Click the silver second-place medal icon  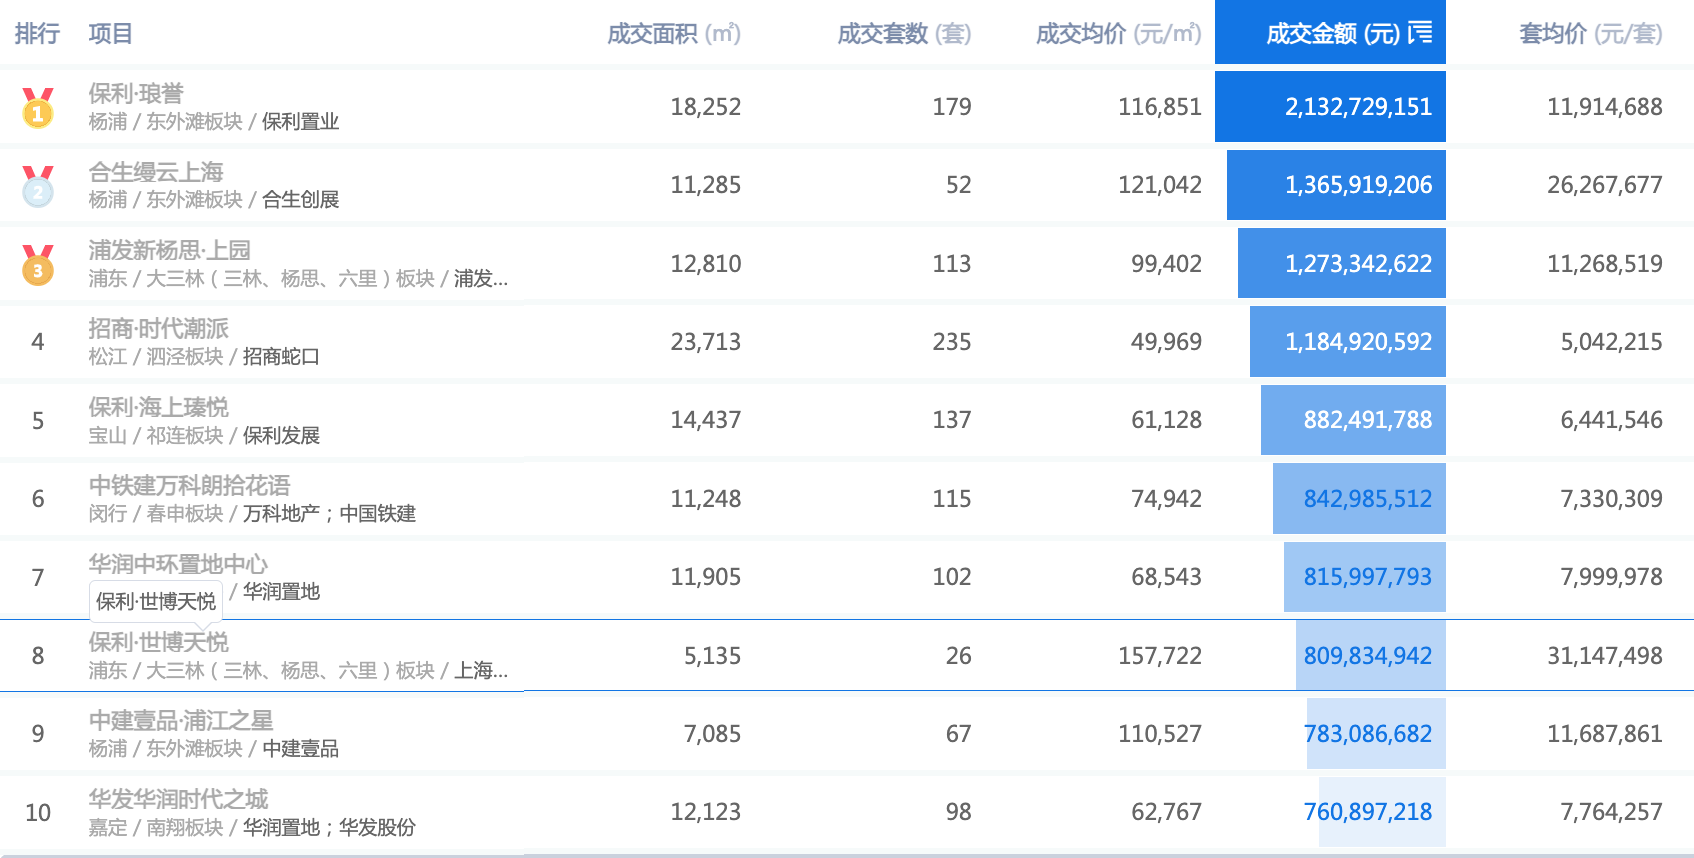[x=38, y=187]
